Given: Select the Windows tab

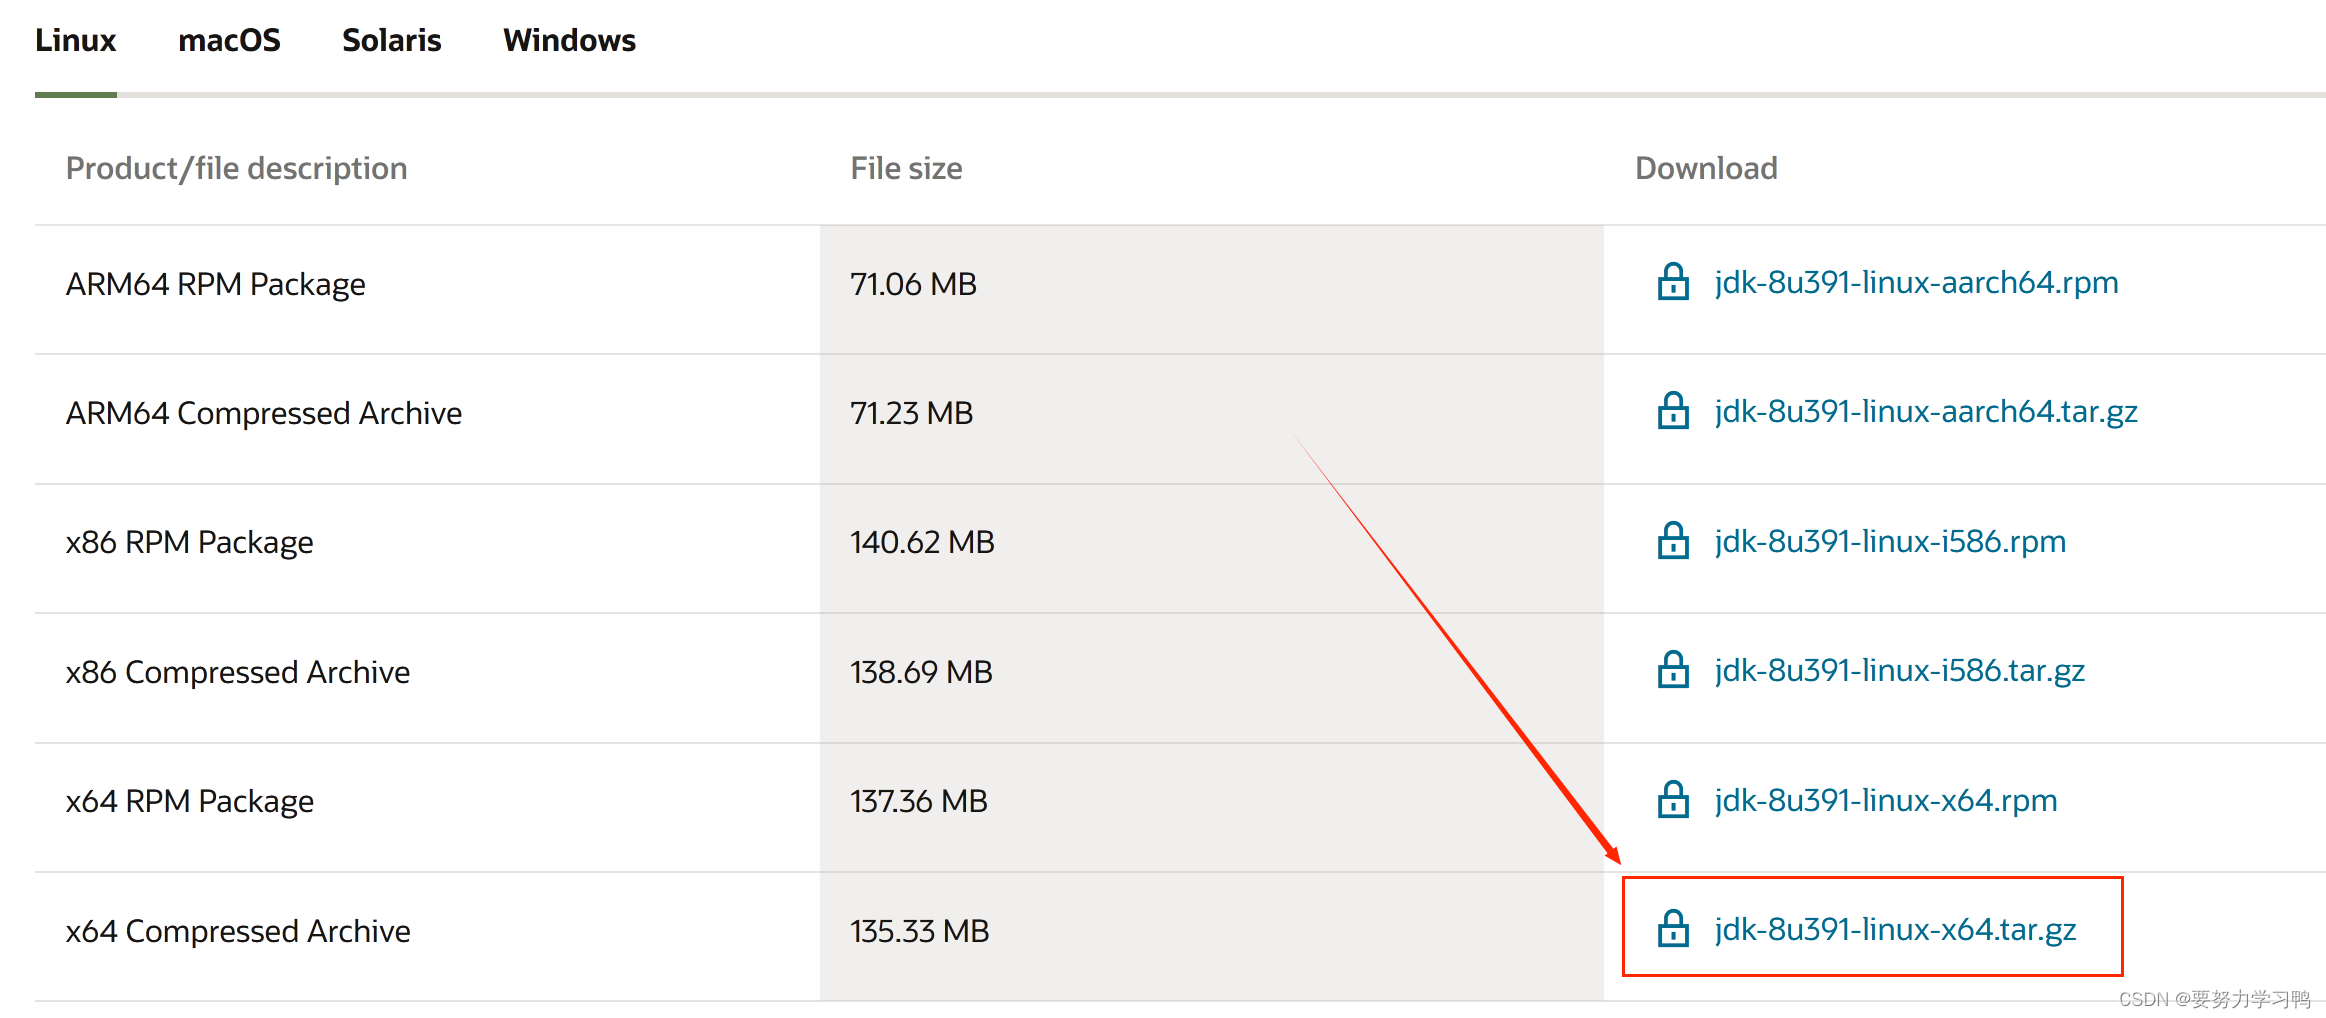Looking at the screenshot, I should pyautogui.click(x=569, y=40).
